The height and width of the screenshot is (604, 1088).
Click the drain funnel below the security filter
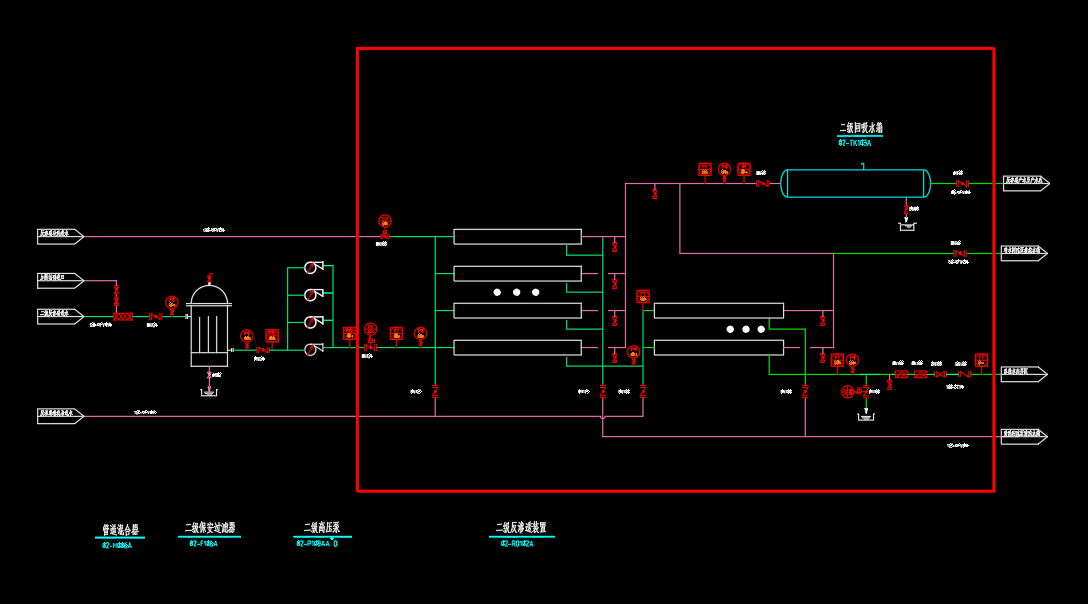(x=209, y=392)
